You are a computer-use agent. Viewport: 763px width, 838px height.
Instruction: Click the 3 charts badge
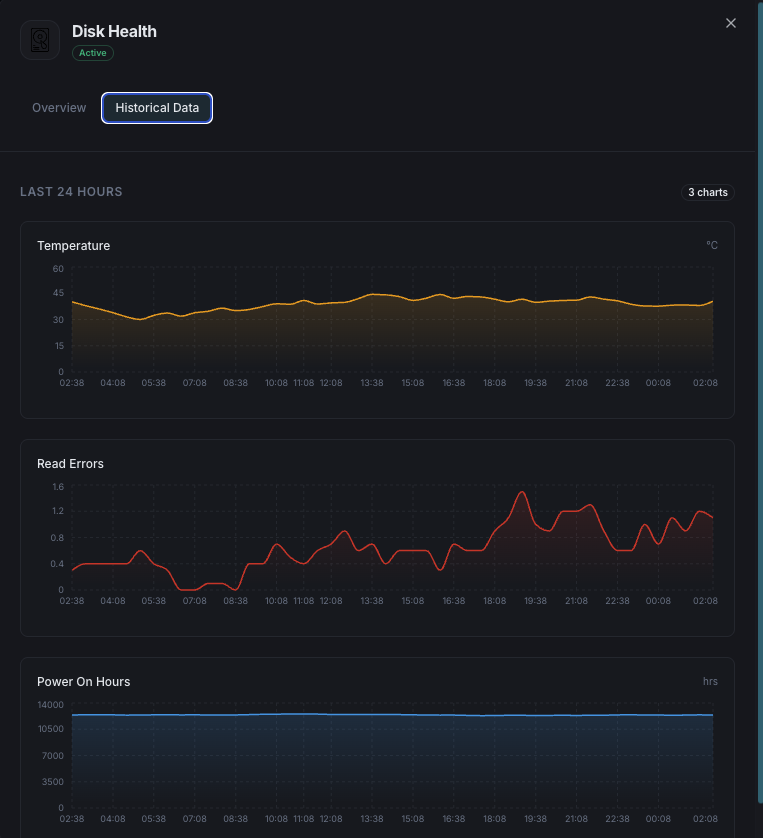tap(707, 192)
